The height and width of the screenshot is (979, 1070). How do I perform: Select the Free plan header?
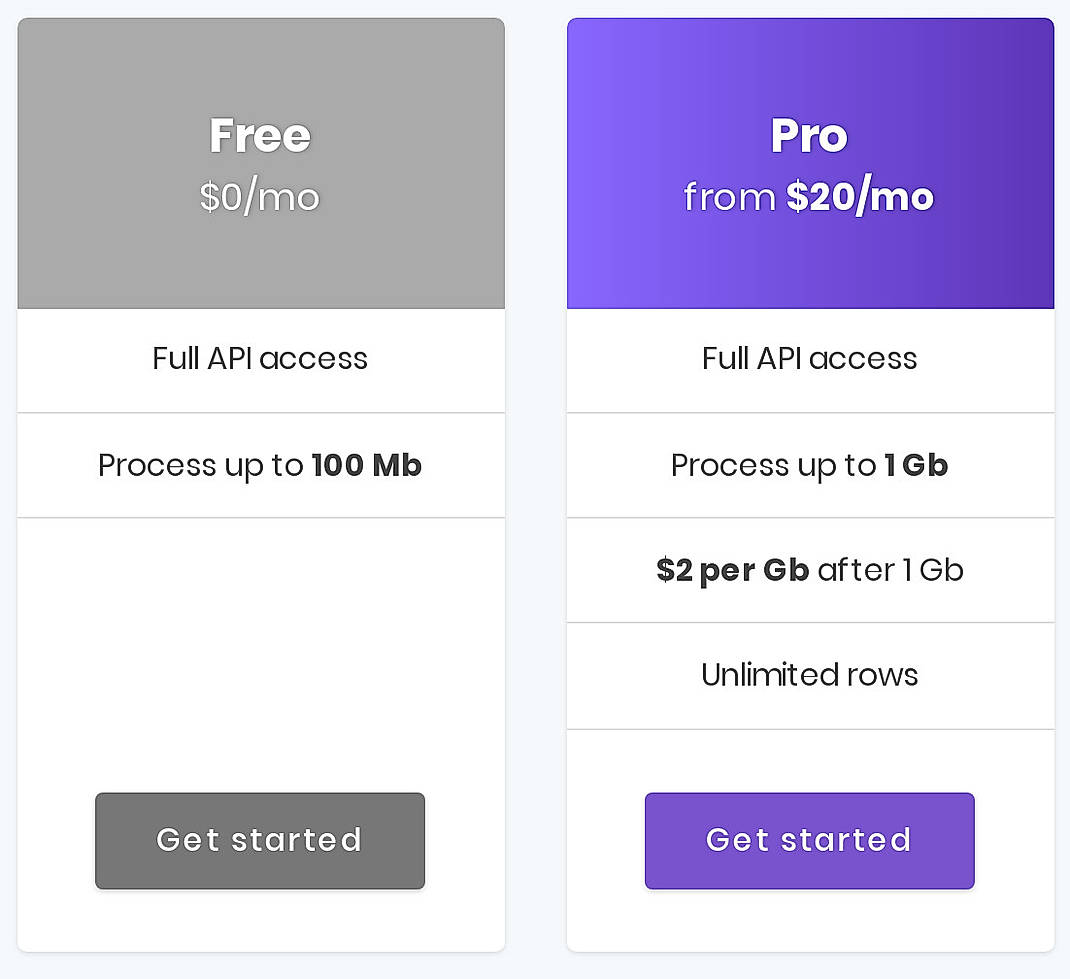(259, 160)
